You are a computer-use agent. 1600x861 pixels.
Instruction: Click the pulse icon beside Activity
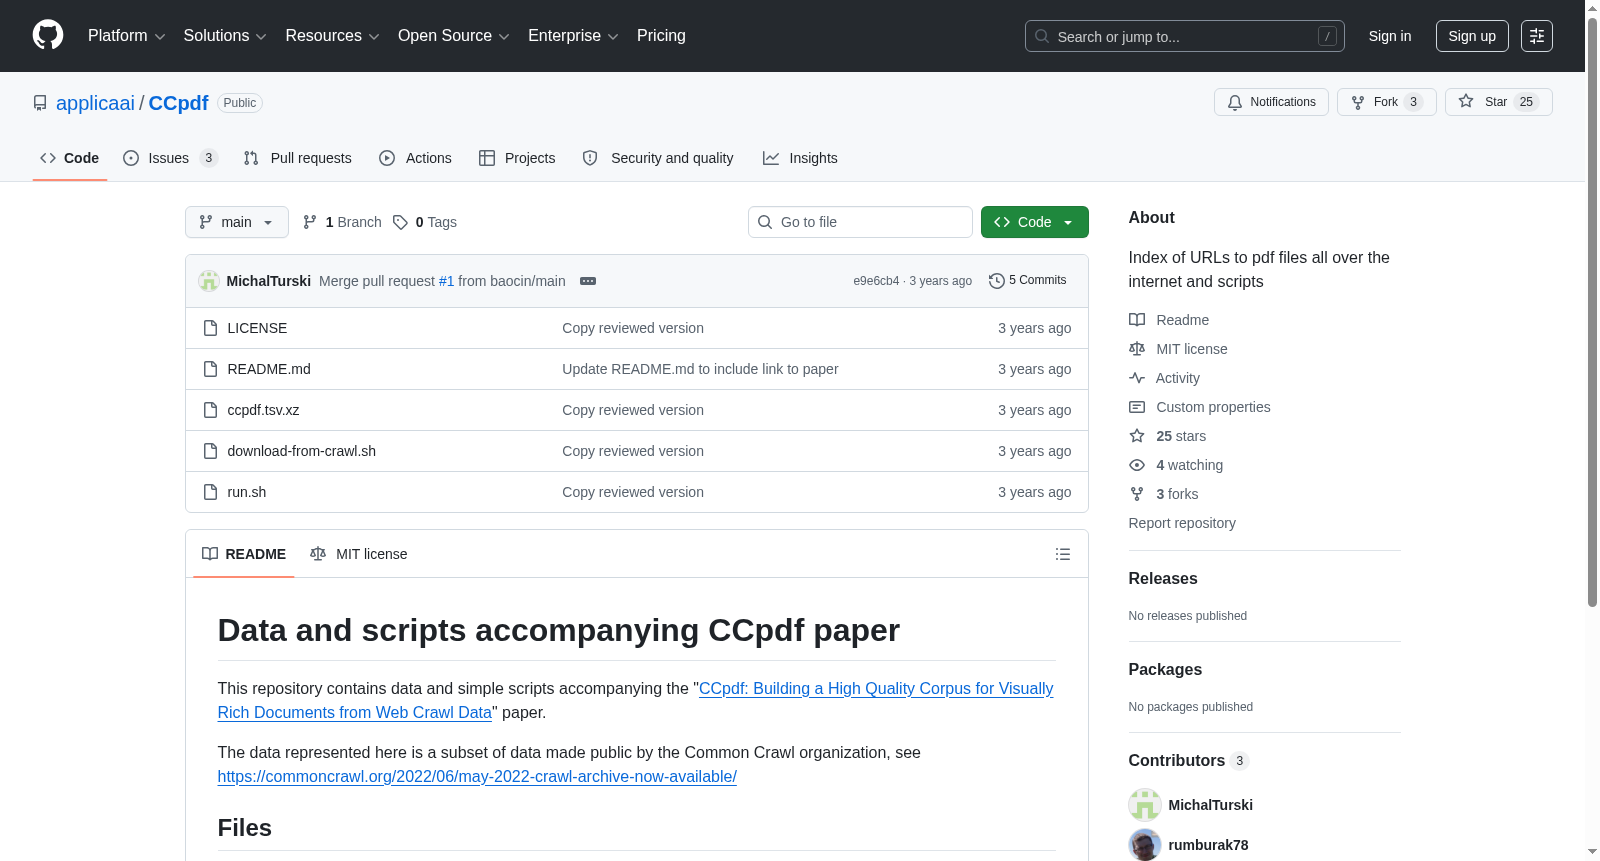(x=1137, y=378)
